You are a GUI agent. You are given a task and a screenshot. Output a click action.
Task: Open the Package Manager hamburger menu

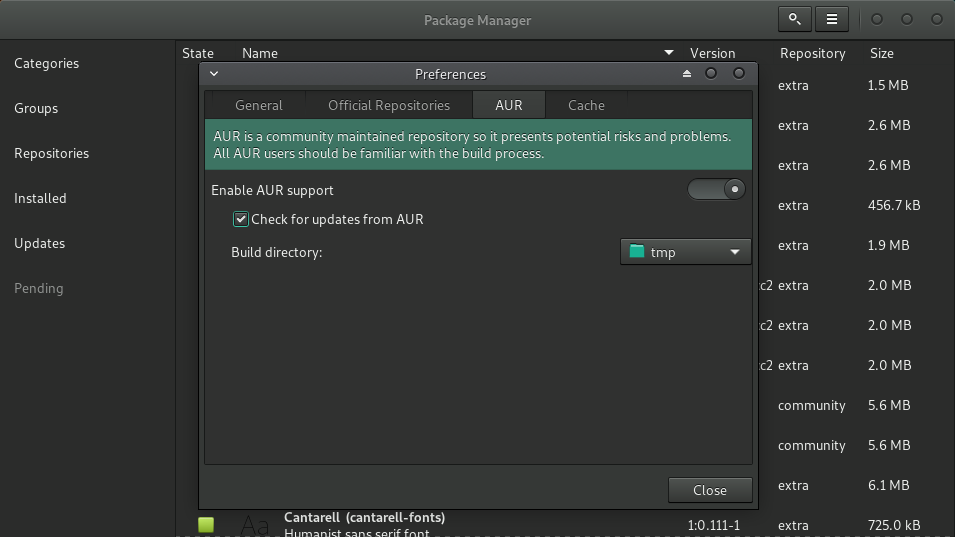832,19
